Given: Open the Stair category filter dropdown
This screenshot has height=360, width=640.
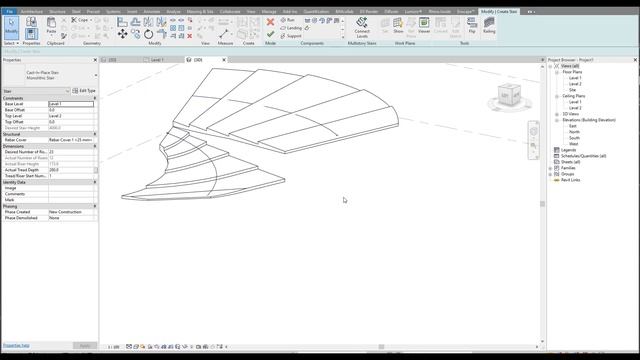Looking at the screenshot, I should click(x=36, y=91).
